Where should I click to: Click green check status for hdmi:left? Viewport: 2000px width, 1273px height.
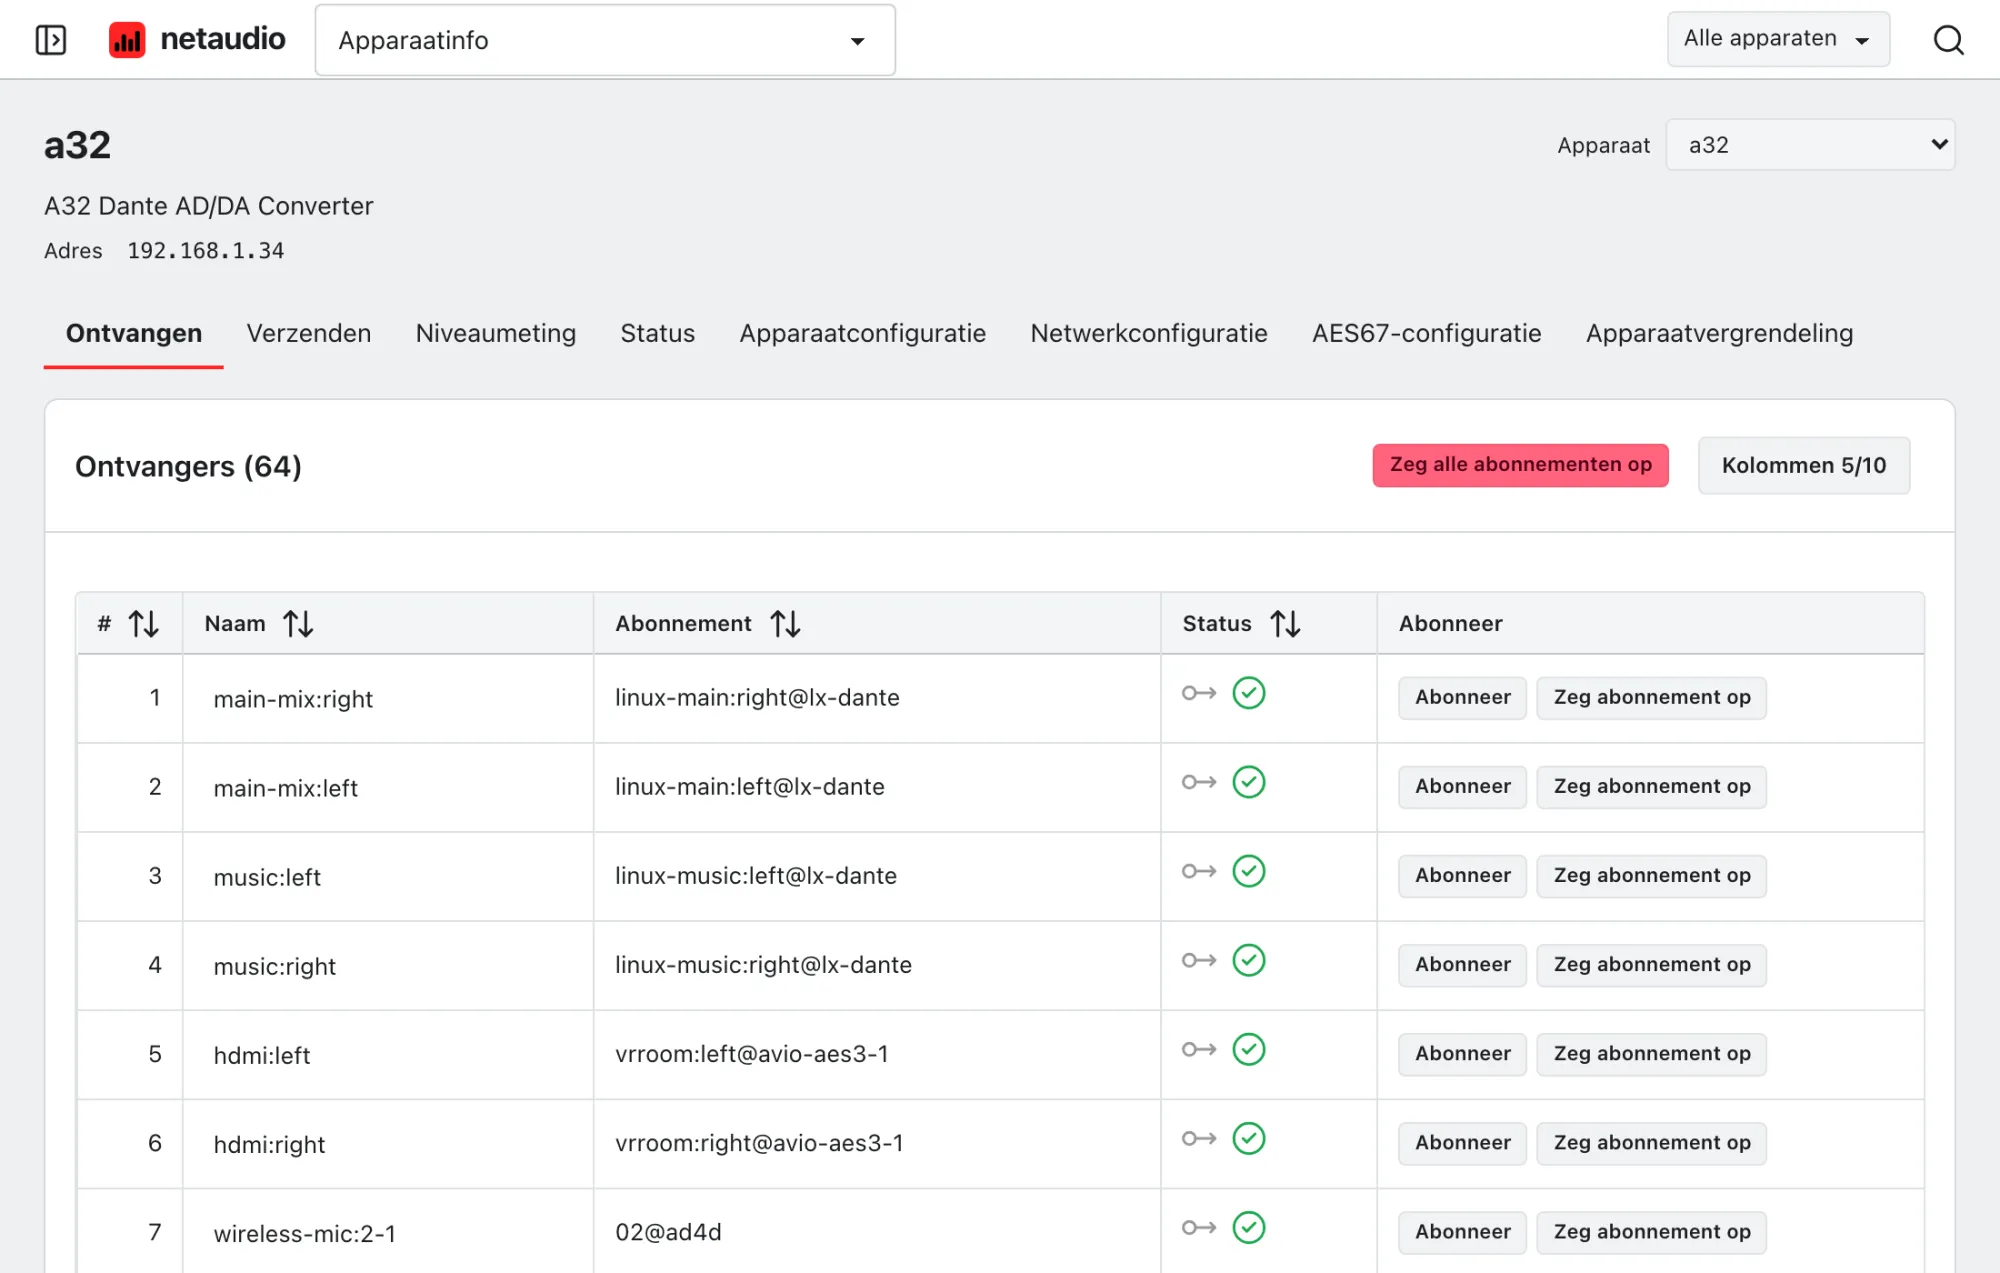pos(1249,1049)
